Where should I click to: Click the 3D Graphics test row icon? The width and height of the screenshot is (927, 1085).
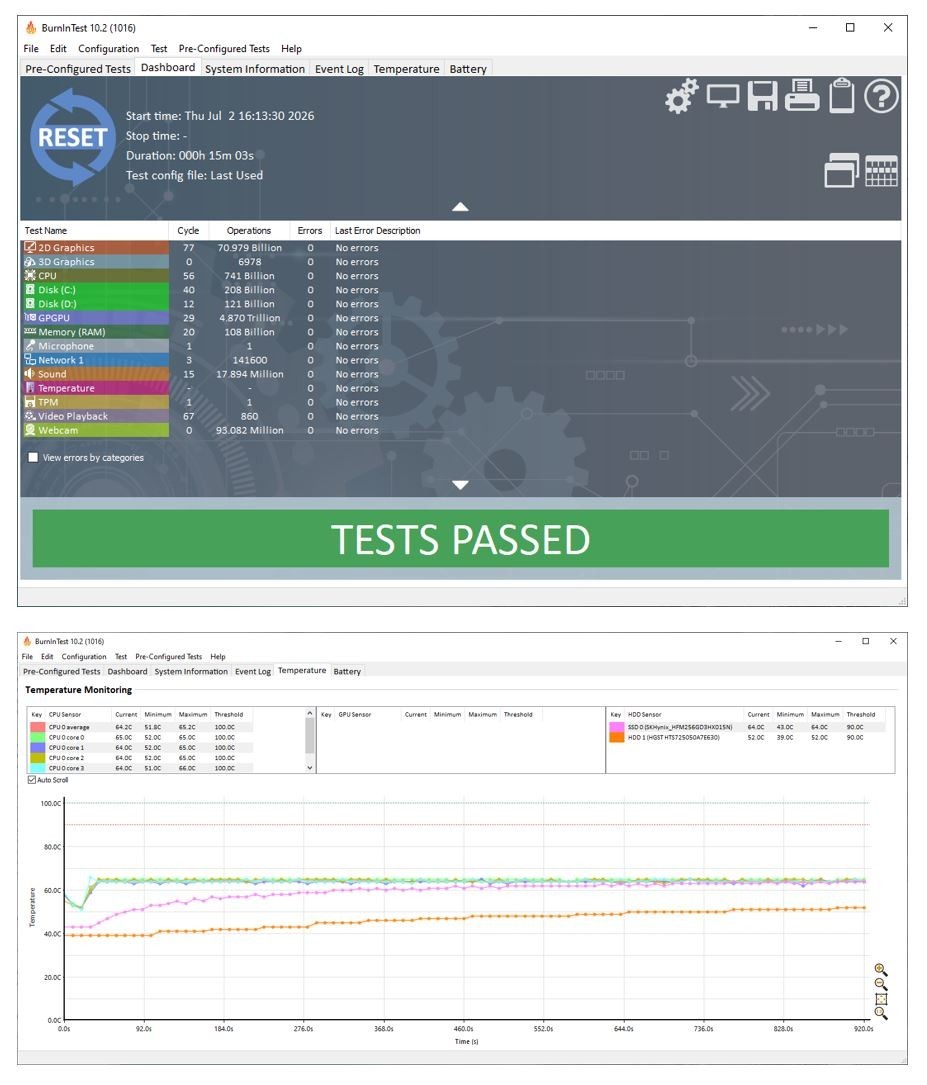[x=30, y=262]
